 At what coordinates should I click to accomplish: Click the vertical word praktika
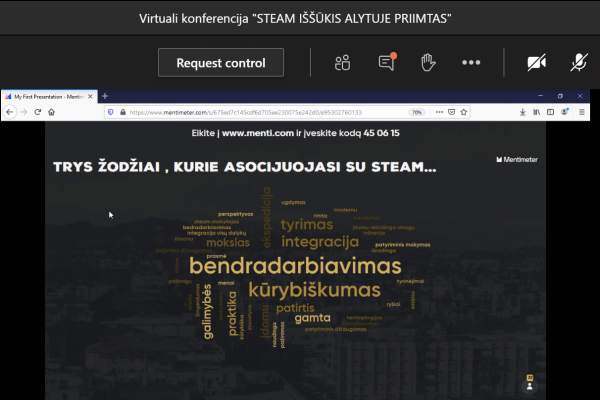pos(233,313)
